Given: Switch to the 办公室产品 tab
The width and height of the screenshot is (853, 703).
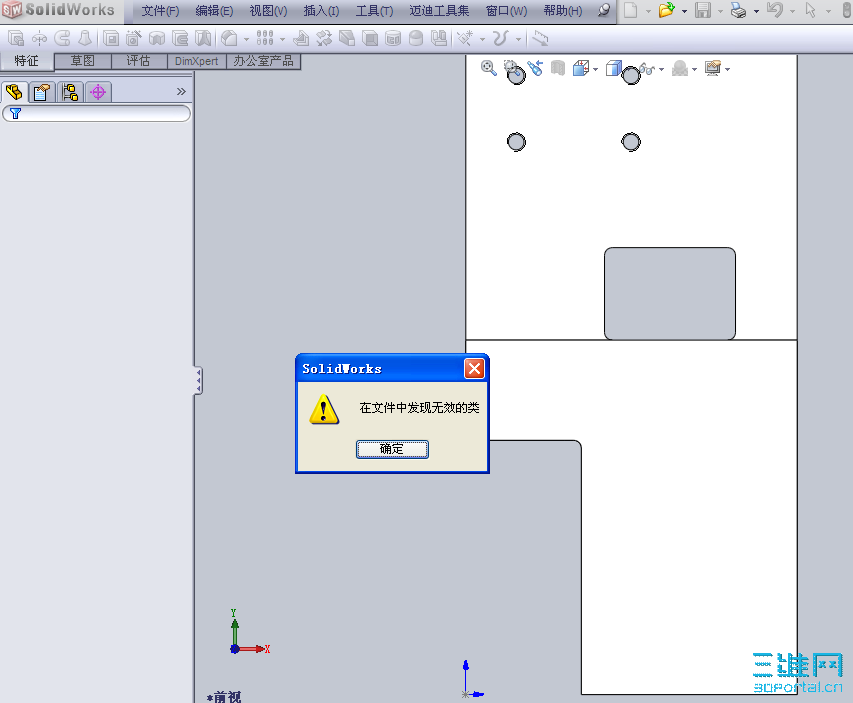Looking at the screenshot, I should pos(263,61).
